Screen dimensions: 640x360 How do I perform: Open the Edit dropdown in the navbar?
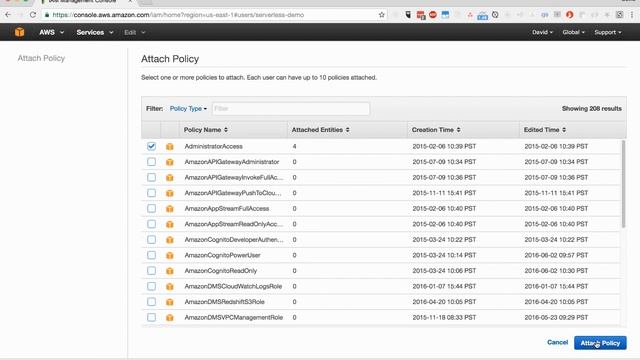(x=135, y=32)
